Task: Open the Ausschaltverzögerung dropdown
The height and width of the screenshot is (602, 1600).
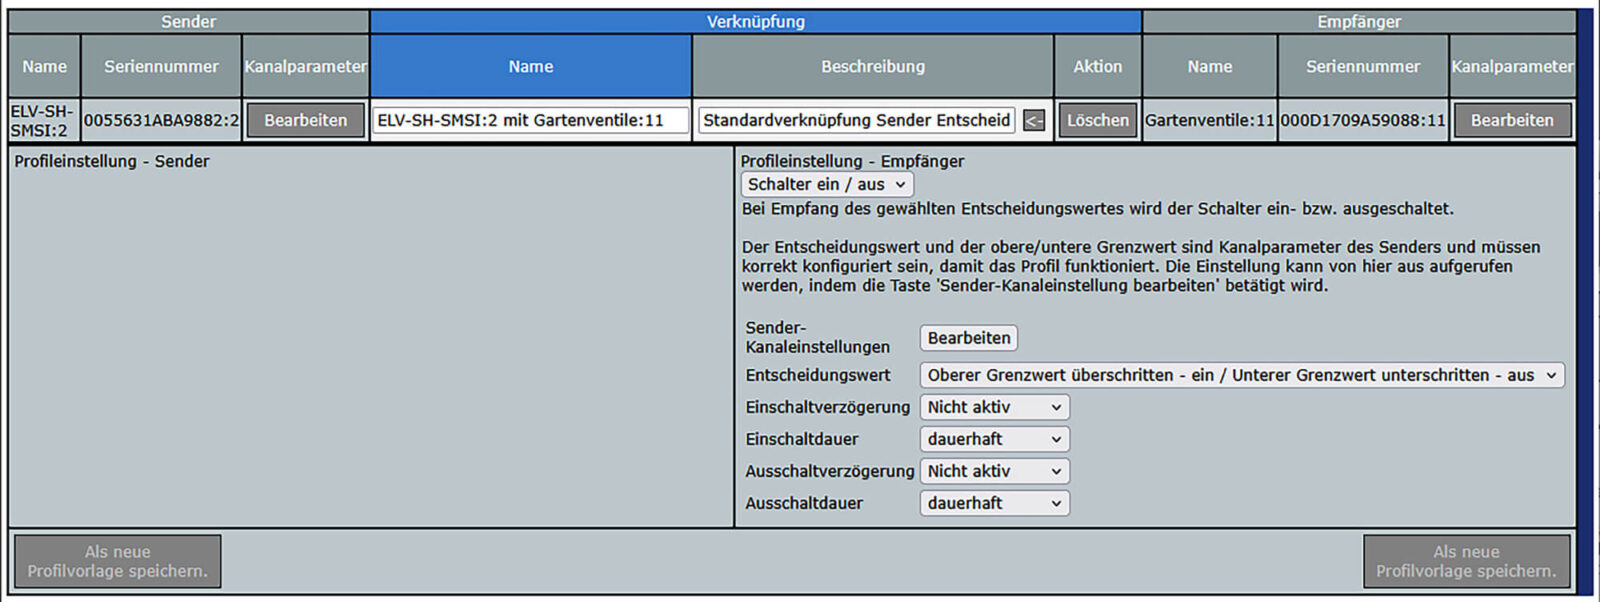Action: tap(994, 471)
